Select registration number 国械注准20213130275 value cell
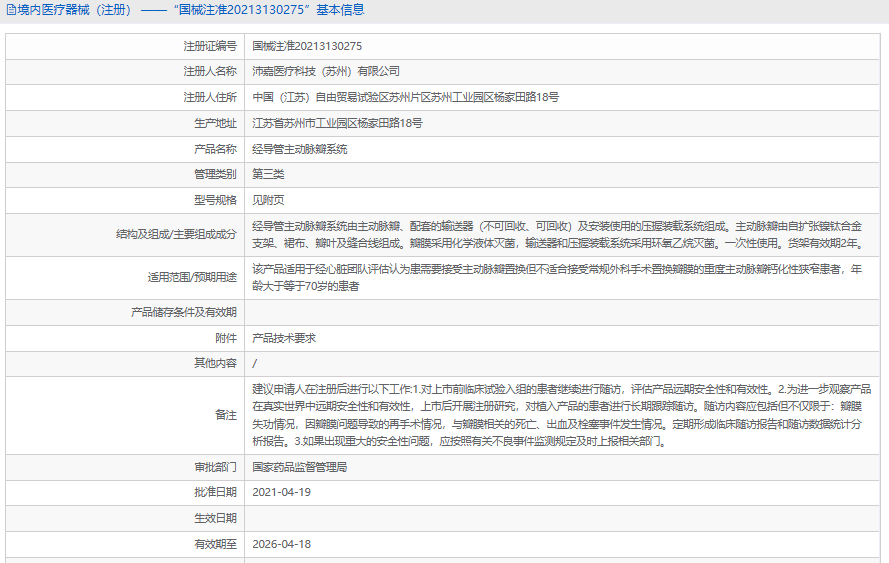 307,46
